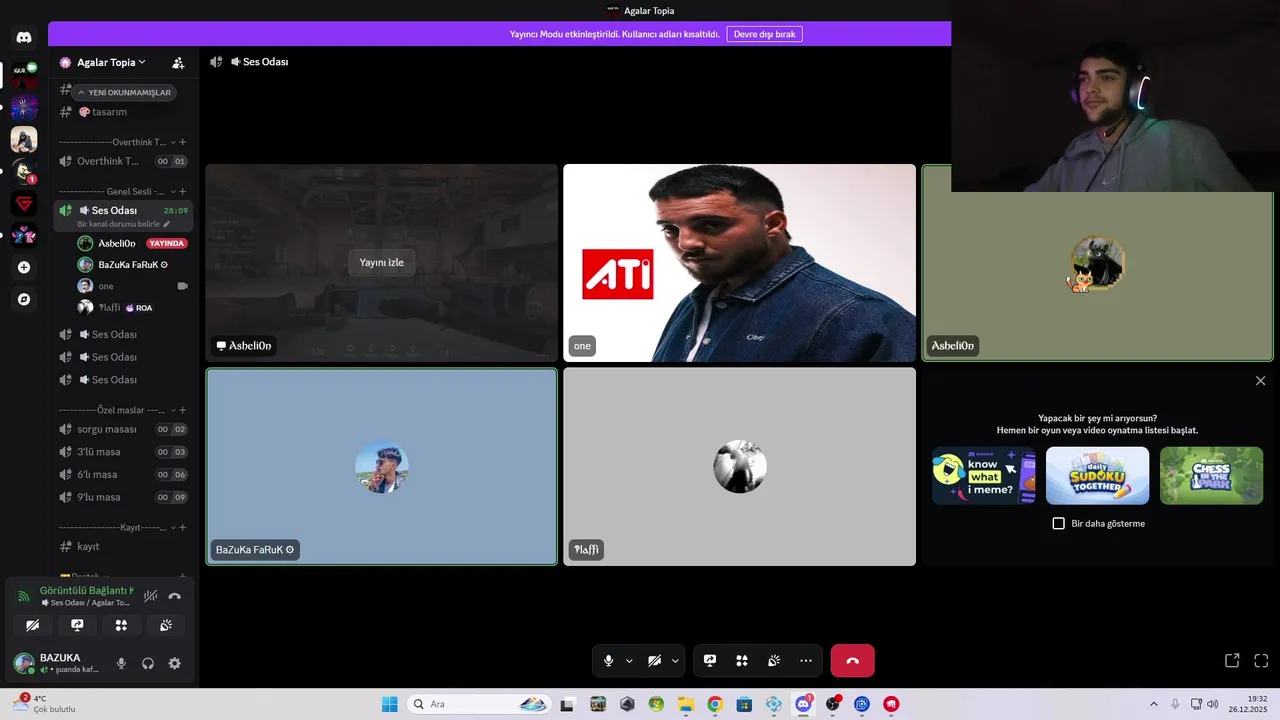Launch the 'Know What I Meme?' activity
Image resolution: width=1280 pixels, height=720 pixels.
(x=984, y=476)
